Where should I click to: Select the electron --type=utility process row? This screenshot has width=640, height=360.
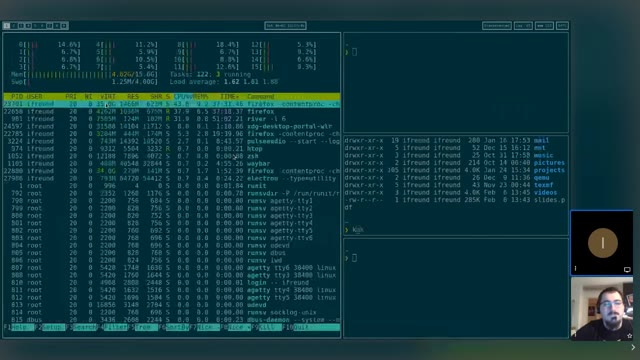tap(171, 178)
